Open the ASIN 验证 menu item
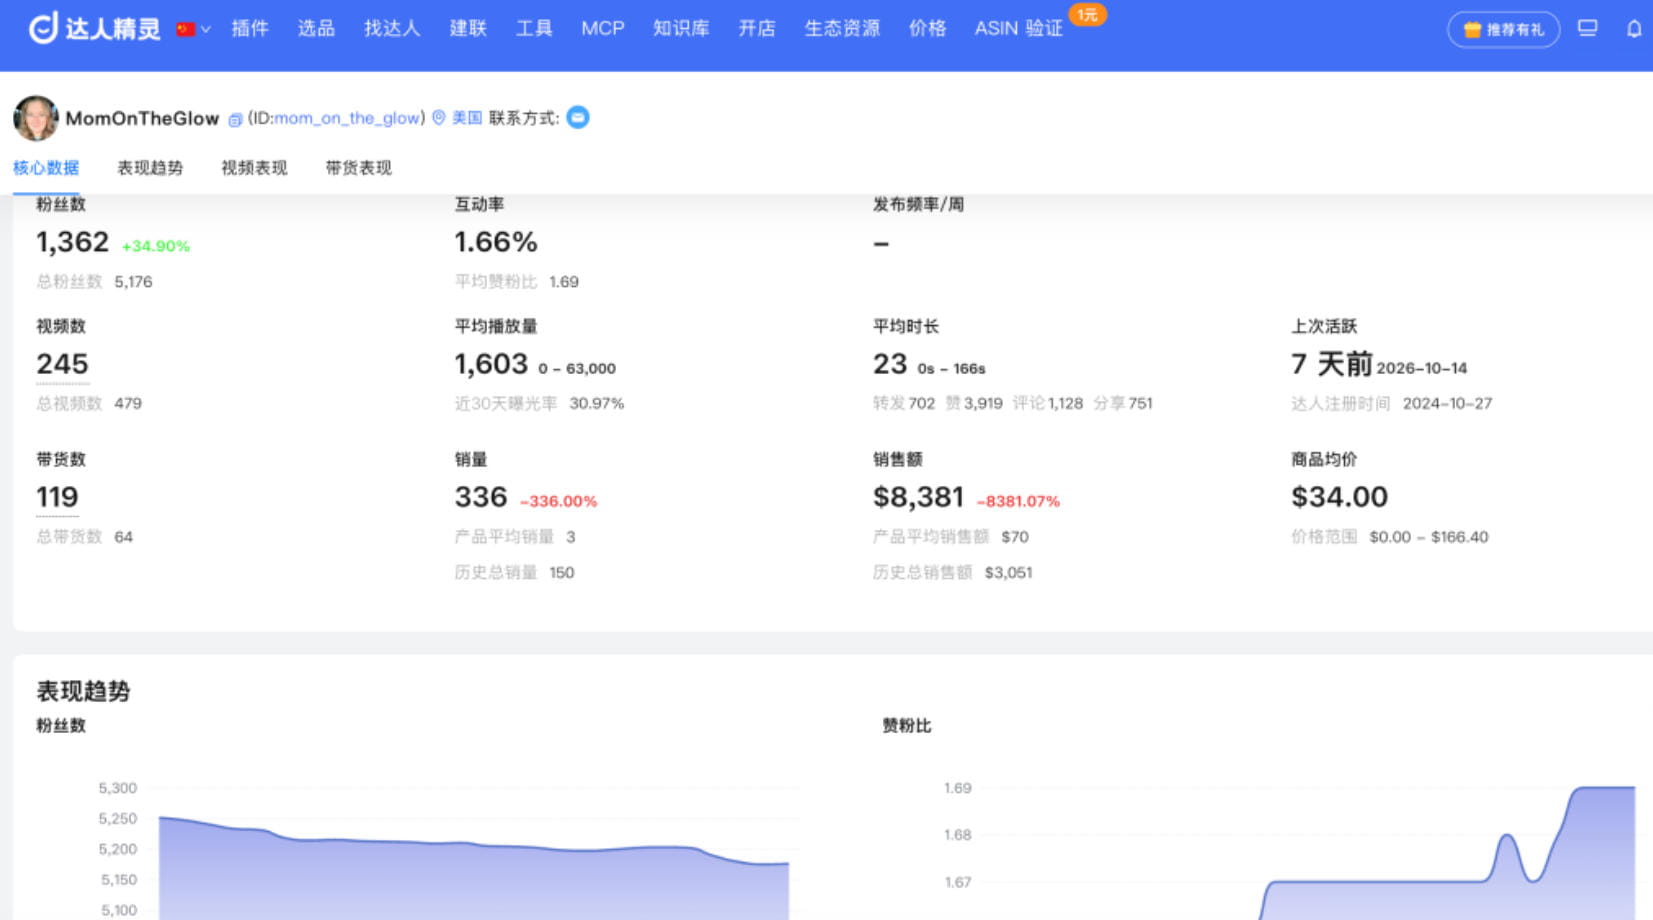Viewport: 1653px width, 920px height. pyautogui.click(x=1019, y=28)
